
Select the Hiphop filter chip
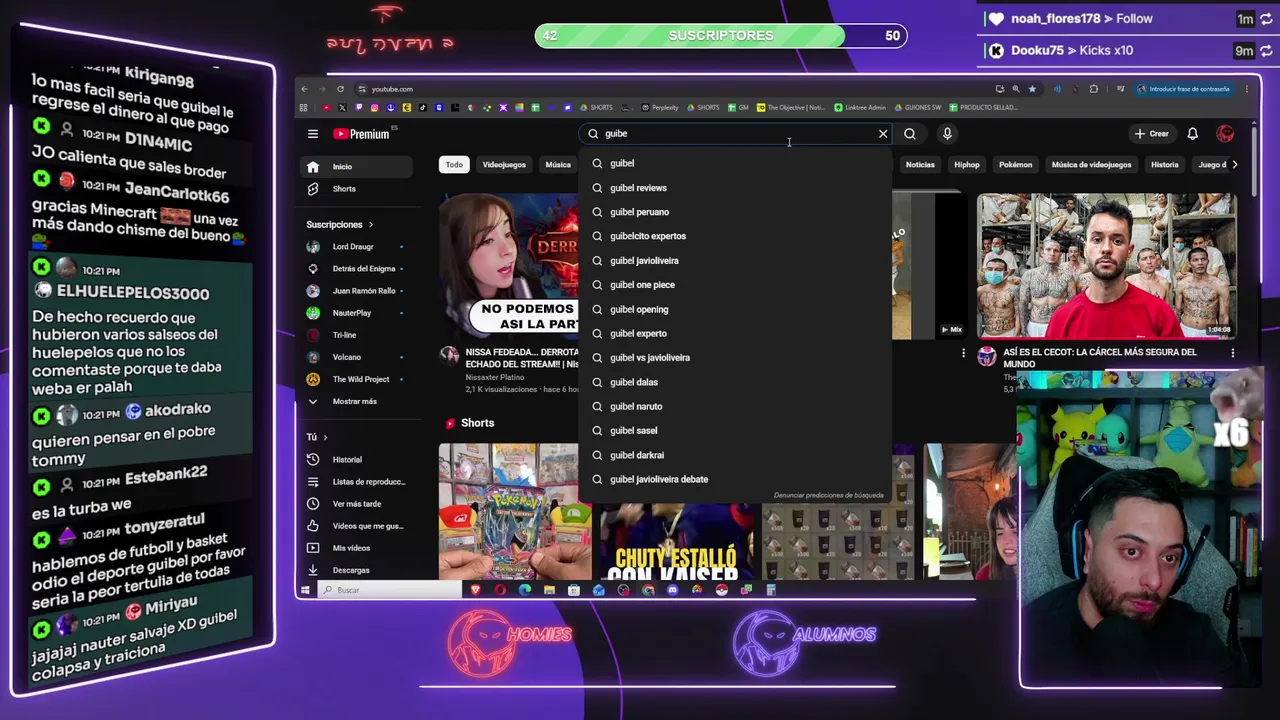coord(967,165)
